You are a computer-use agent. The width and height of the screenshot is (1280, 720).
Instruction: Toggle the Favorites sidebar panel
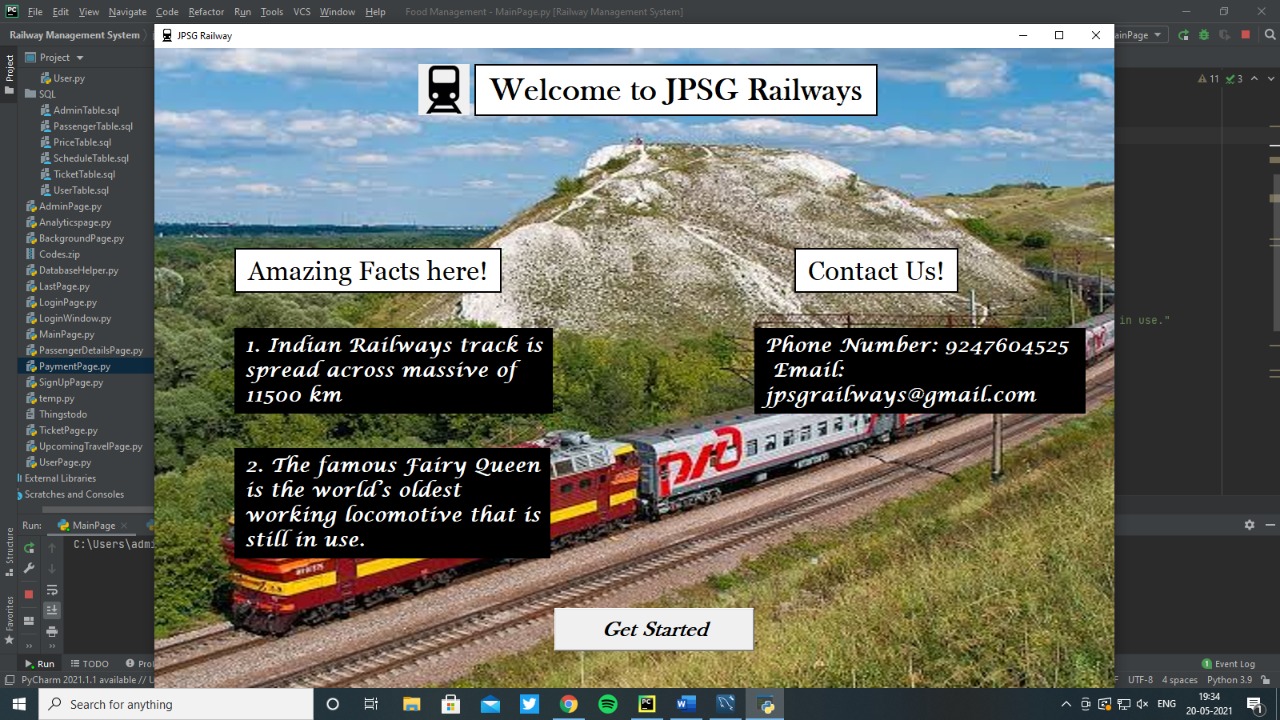tap(9, 615)
